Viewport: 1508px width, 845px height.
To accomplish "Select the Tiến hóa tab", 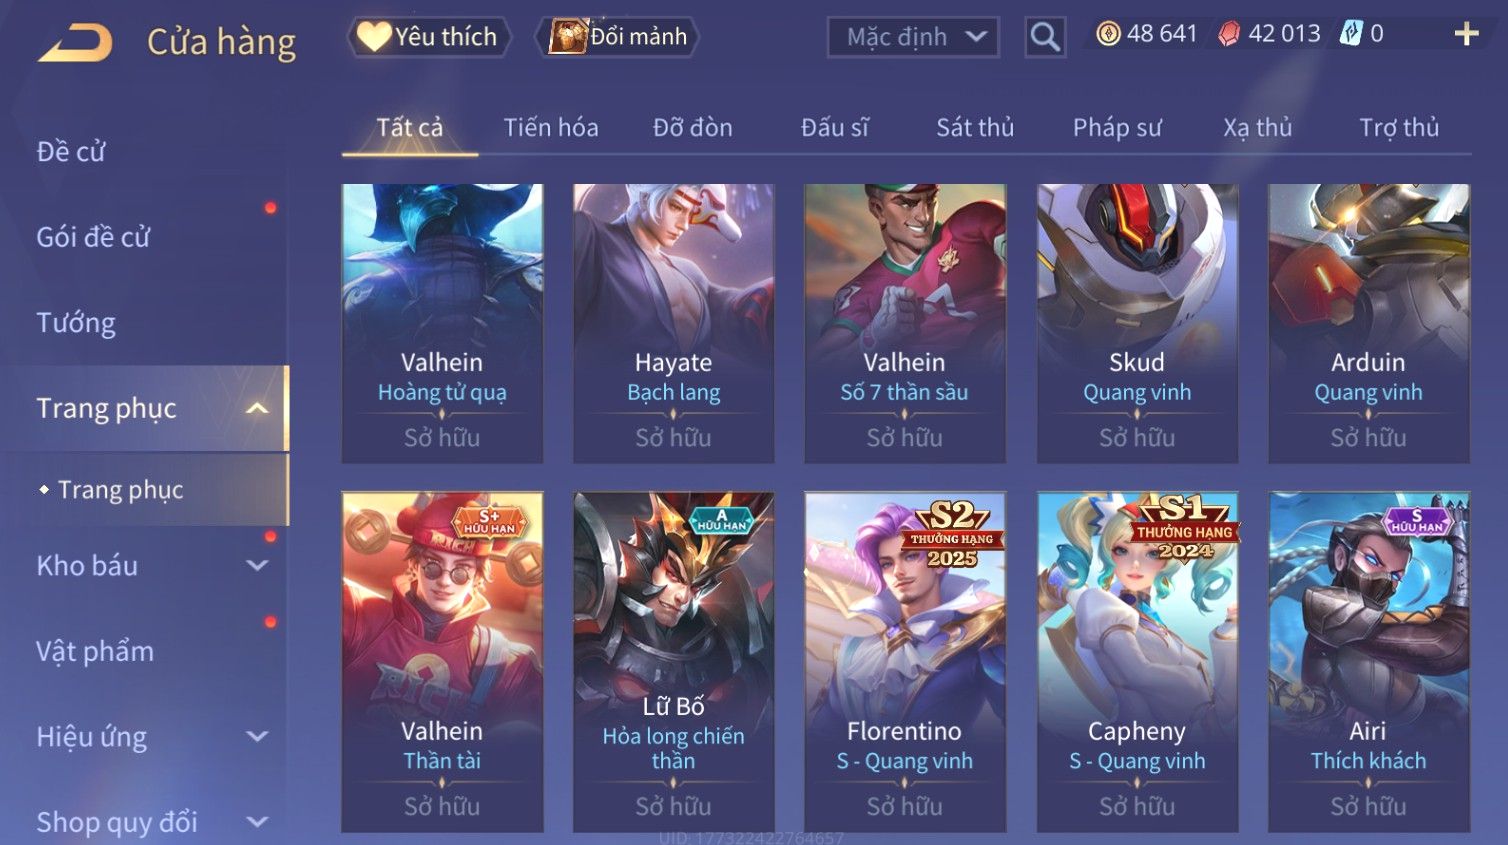I will tap(551, 128).
